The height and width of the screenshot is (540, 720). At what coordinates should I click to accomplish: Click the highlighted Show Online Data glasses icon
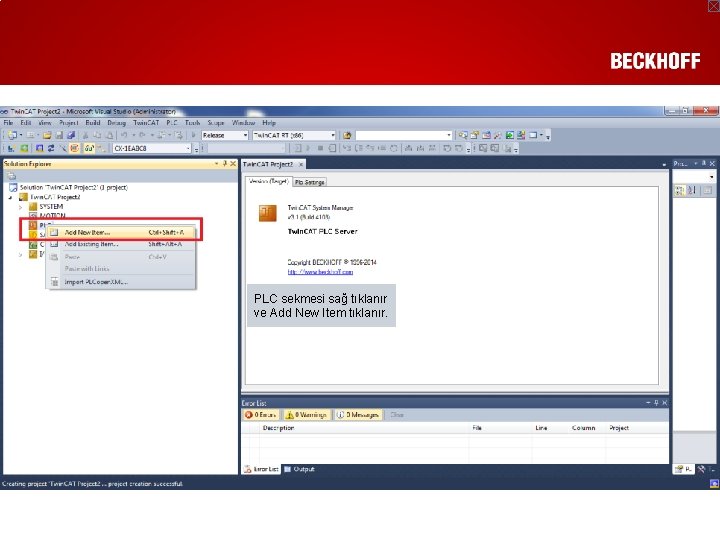click(89, 148)
